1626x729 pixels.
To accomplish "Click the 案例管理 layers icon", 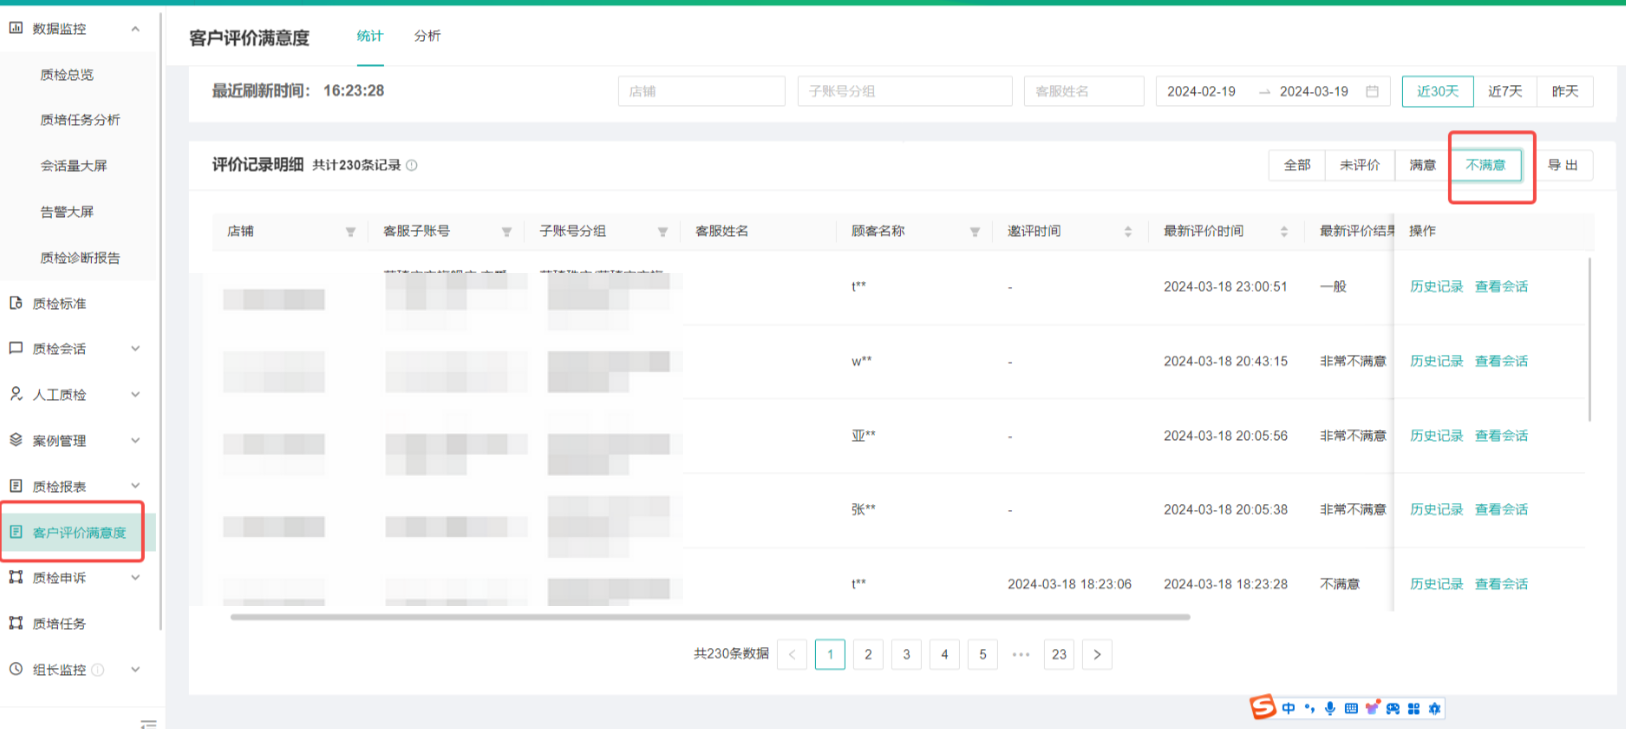I will (16, 440).
